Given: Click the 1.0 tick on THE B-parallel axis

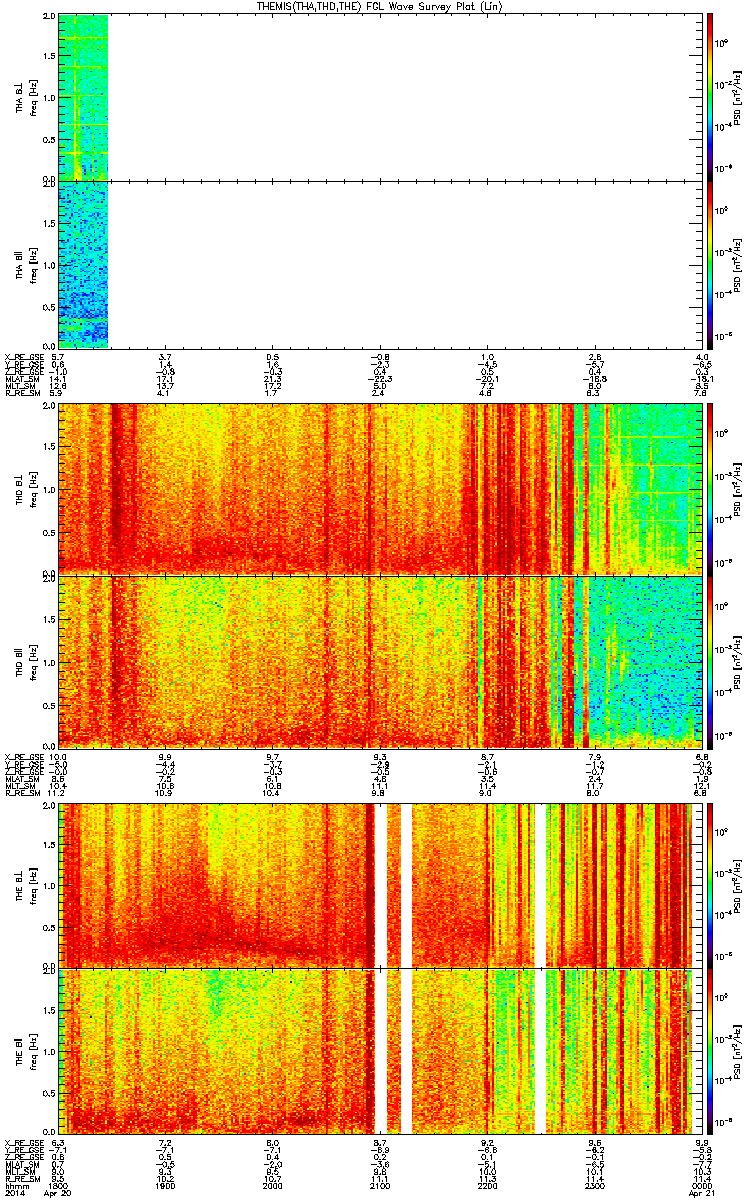Looking at the screenshot, I should point(49,1052).
